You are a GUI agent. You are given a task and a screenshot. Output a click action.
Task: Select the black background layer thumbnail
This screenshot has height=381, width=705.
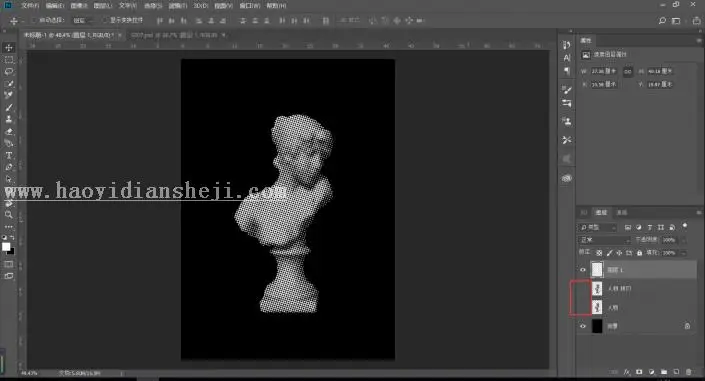pos(597,326)
